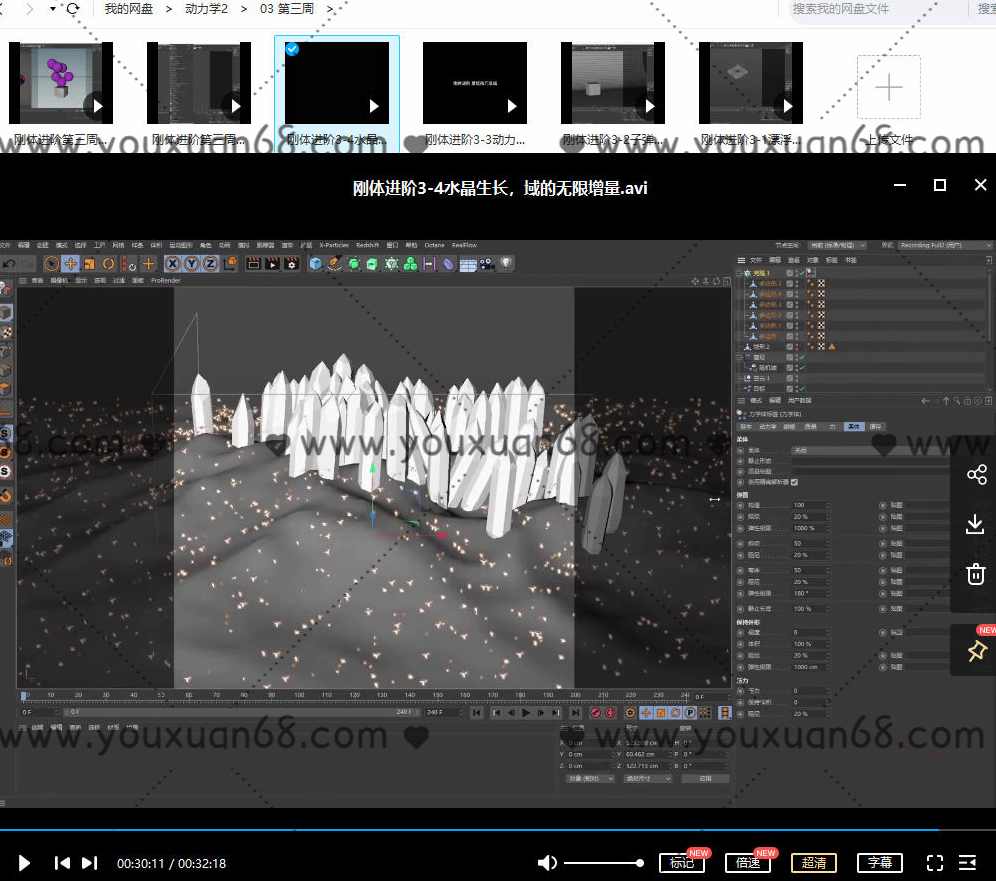Click the volume slider track
Image resolution: width=996 pixels, height=881 pixels.
coord(600,862)
